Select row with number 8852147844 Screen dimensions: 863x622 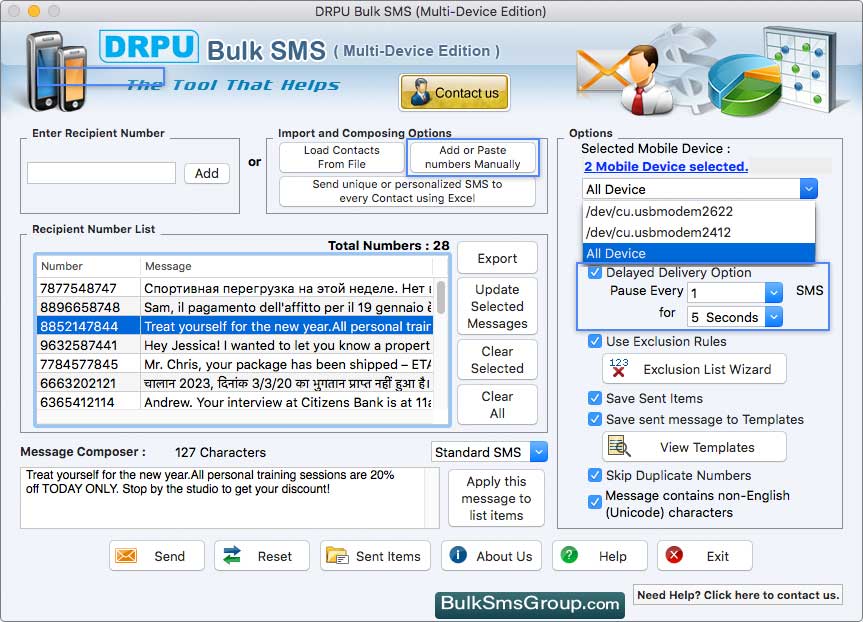pyautogui.click(x=236, y=326)
